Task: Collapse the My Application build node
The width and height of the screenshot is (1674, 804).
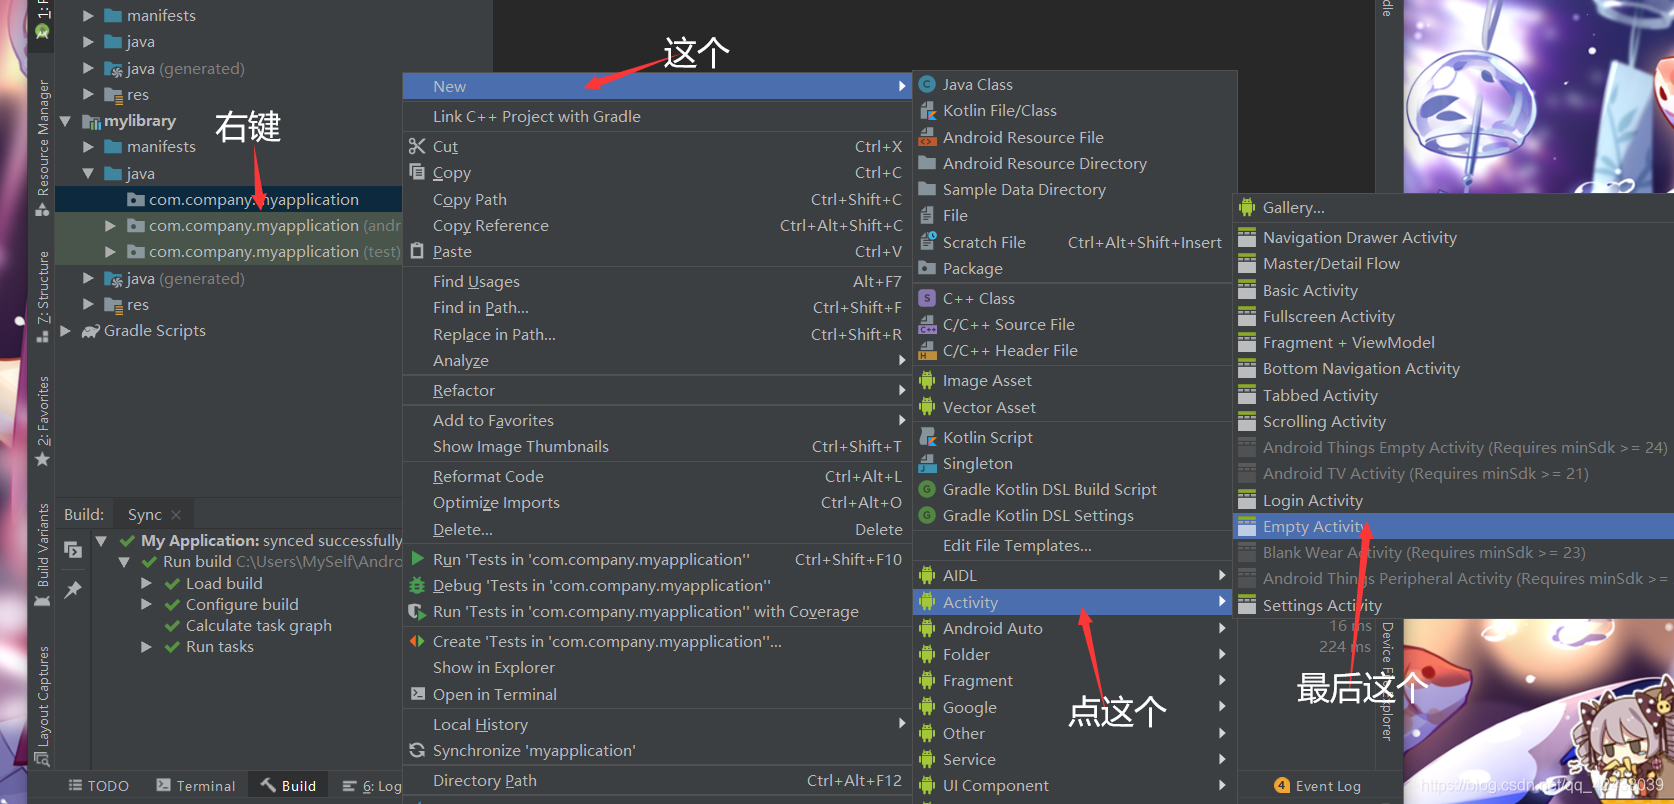Action: click(x=101, y=541)
